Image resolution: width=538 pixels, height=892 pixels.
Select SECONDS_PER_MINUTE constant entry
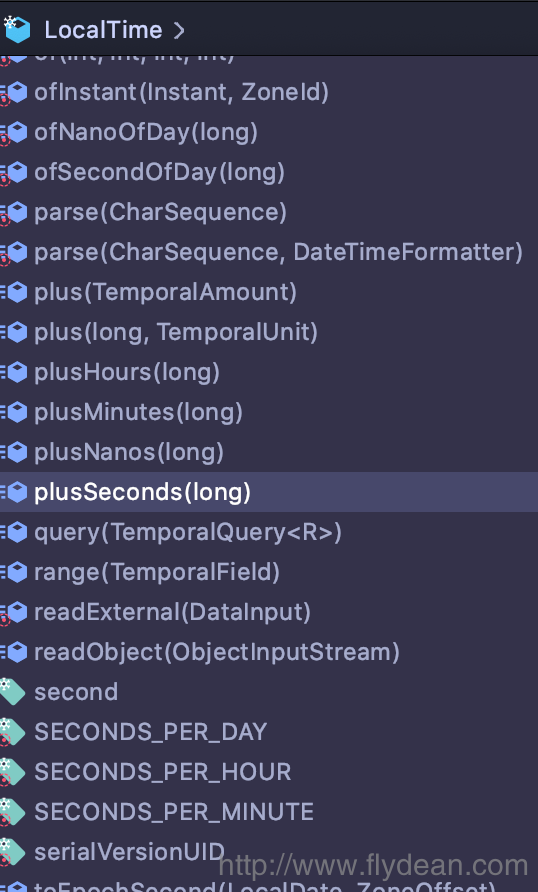(x=269, y=812)
